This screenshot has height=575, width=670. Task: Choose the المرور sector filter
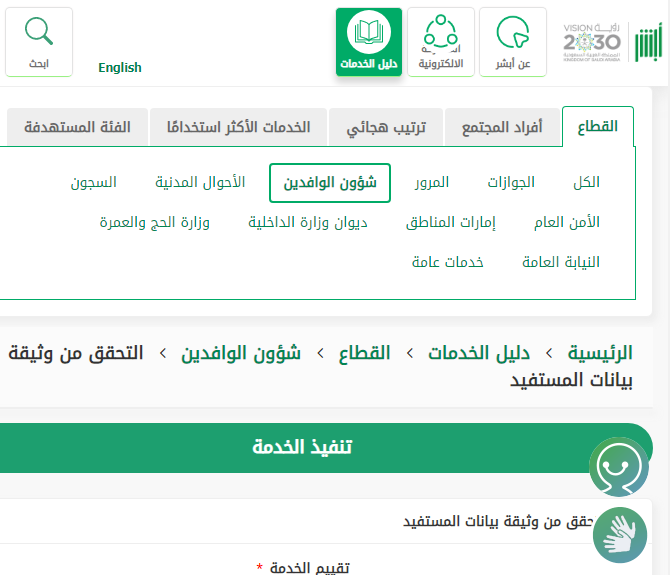(x=432, y=182)
